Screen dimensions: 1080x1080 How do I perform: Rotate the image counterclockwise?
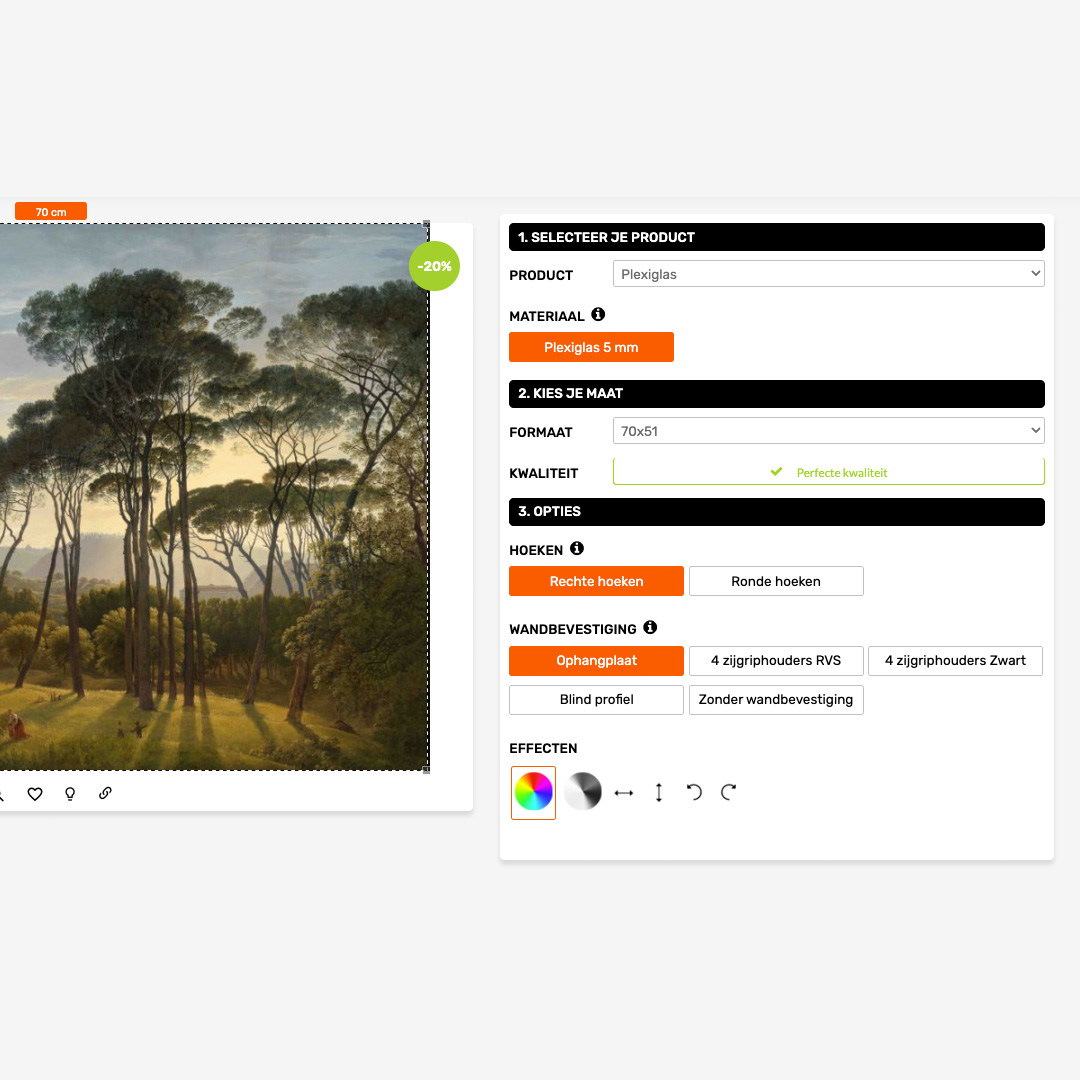click(x=694, y=792)
